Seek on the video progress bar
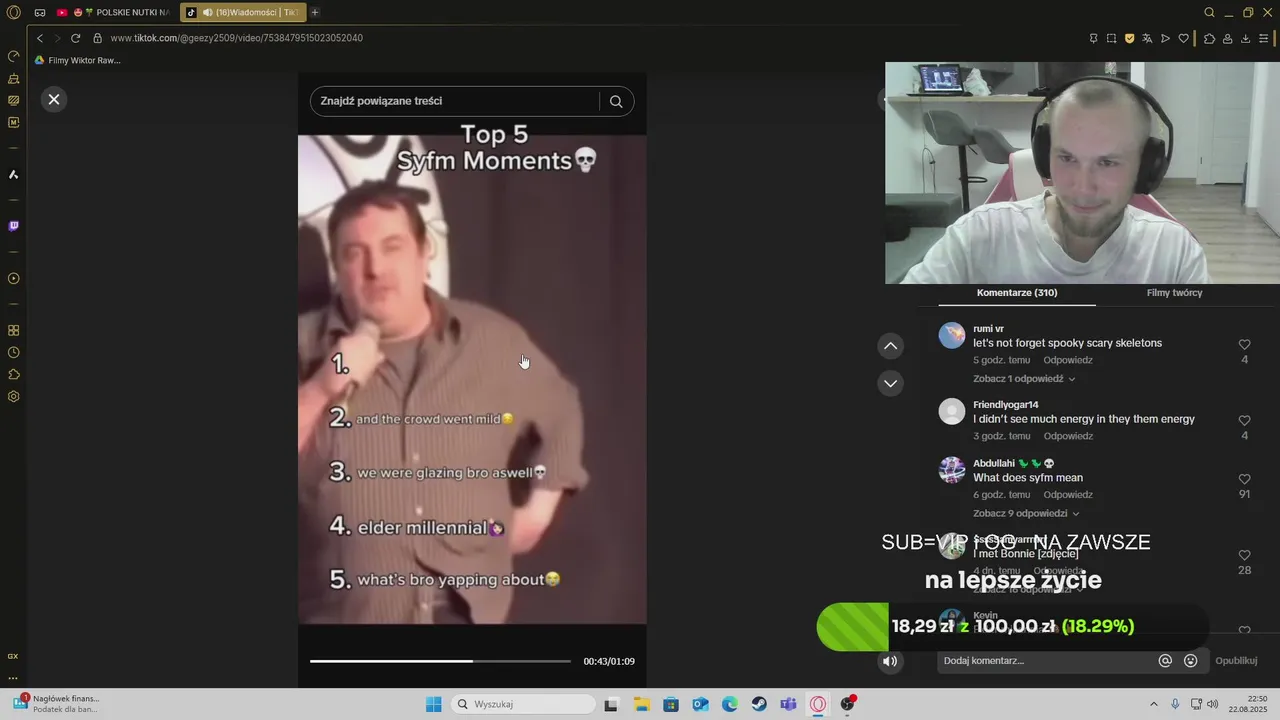The width and height of the screenshot is (1280, 720). (x=440, y=661)
